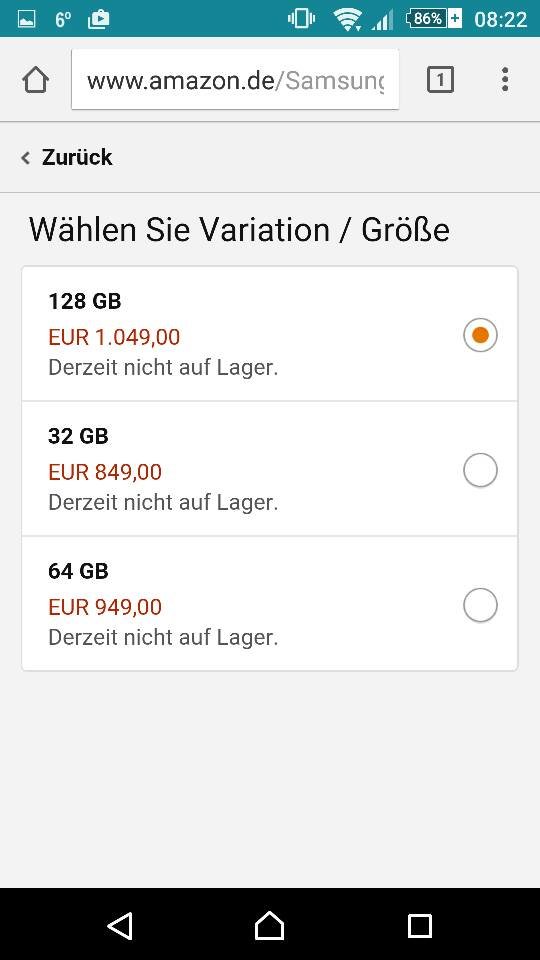The height and width of the screenshot is (960, 540).
Task: Select the 64 GB radio button
Action: (480, 605)
